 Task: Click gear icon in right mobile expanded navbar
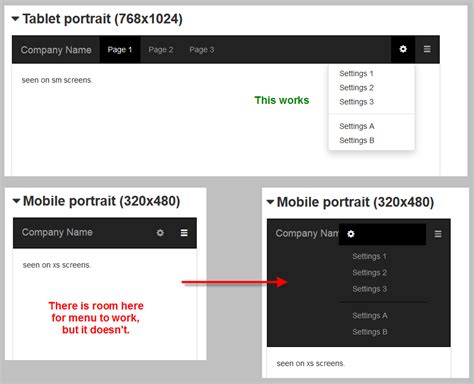(x=351, y=234)
